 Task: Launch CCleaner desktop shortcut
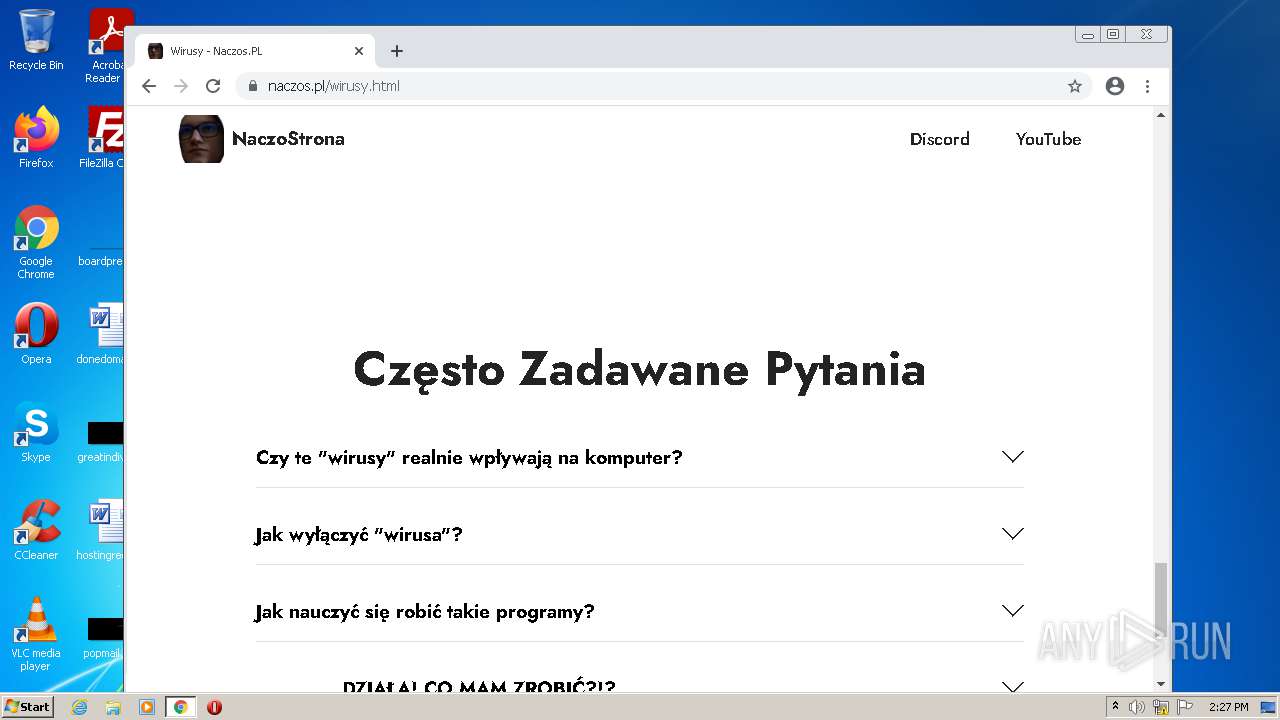(x=36, y=530)
